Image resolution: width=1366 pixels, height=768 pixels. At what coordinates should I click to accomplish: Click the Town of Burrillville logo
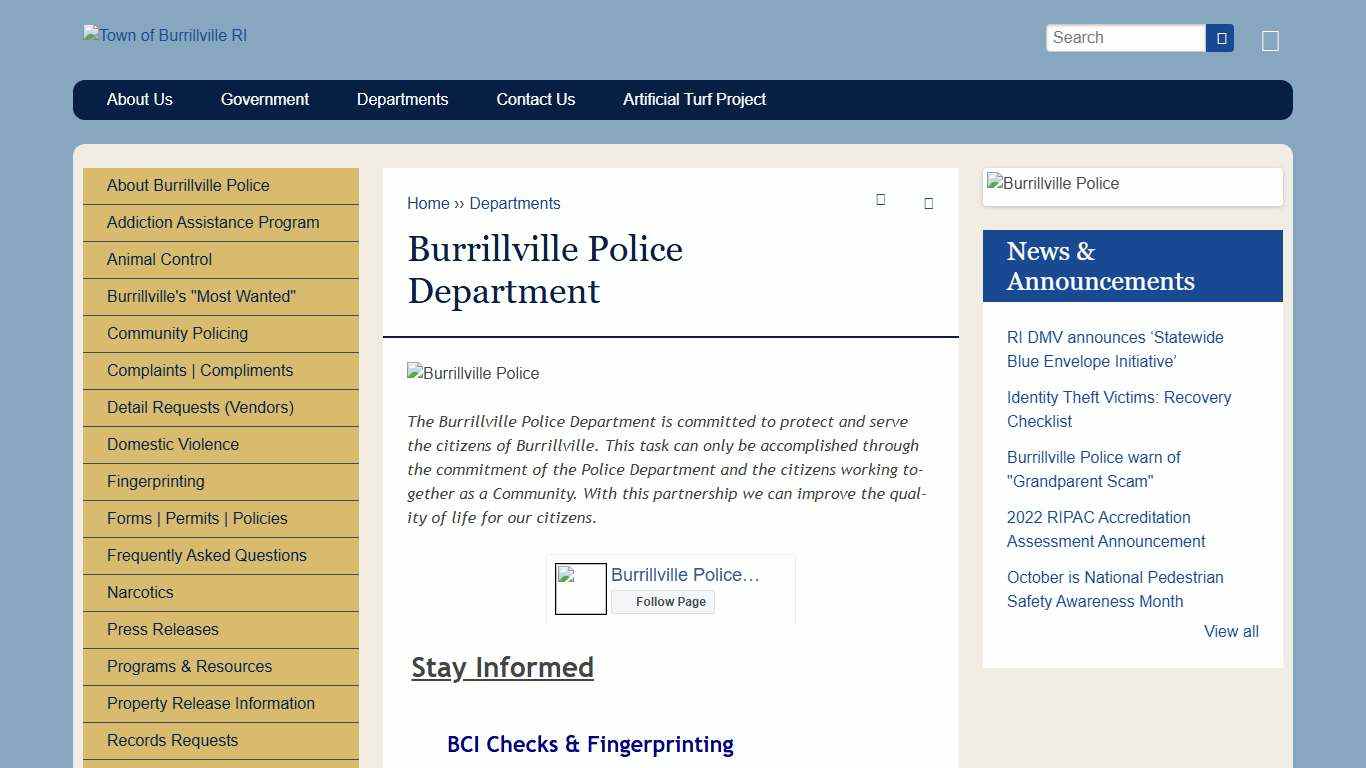coord(164,35)
